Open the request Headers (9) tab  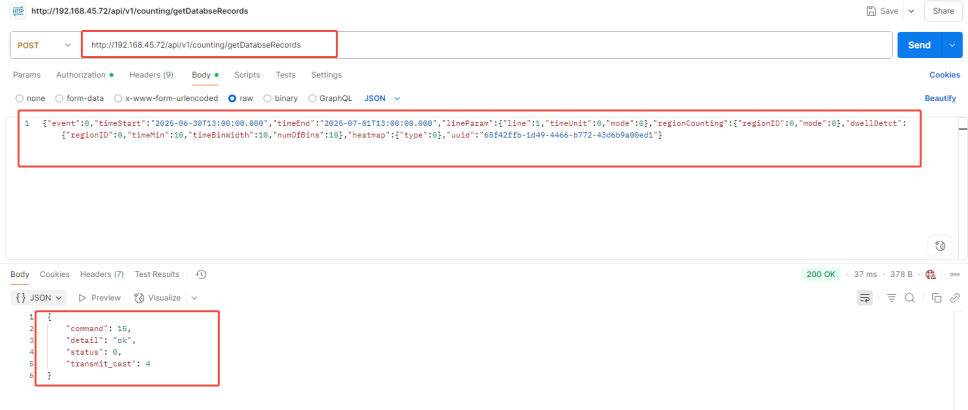(151, 75)
